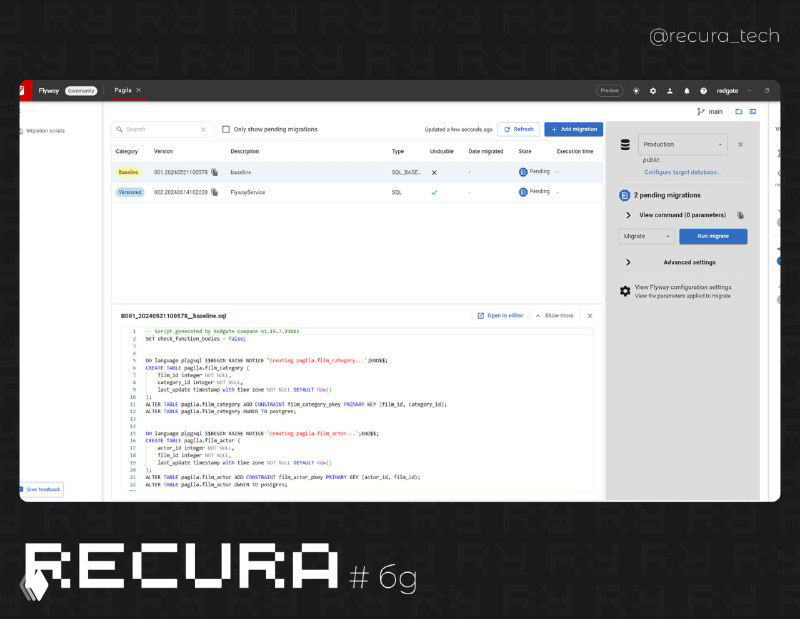Copy version number of baseline migration

pos(214,172)
